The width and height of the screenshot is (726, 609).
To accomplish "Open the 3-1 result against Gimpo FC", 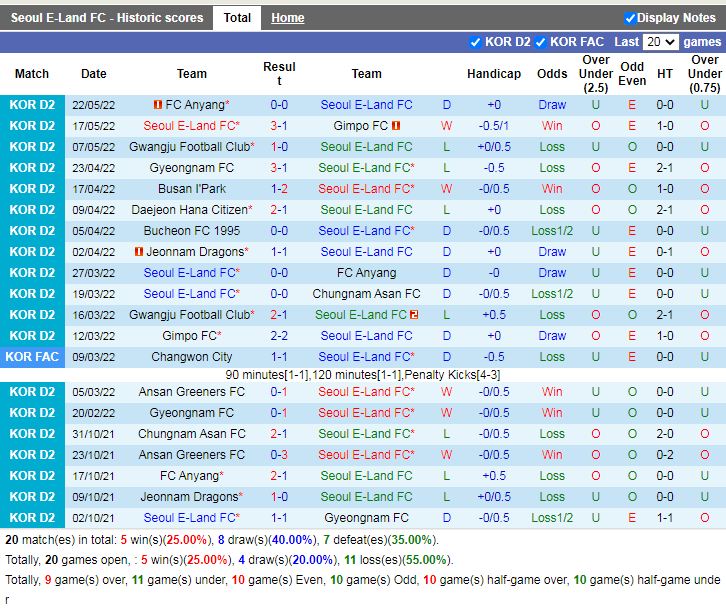I will pyautogui.click(x=279, y=126).
